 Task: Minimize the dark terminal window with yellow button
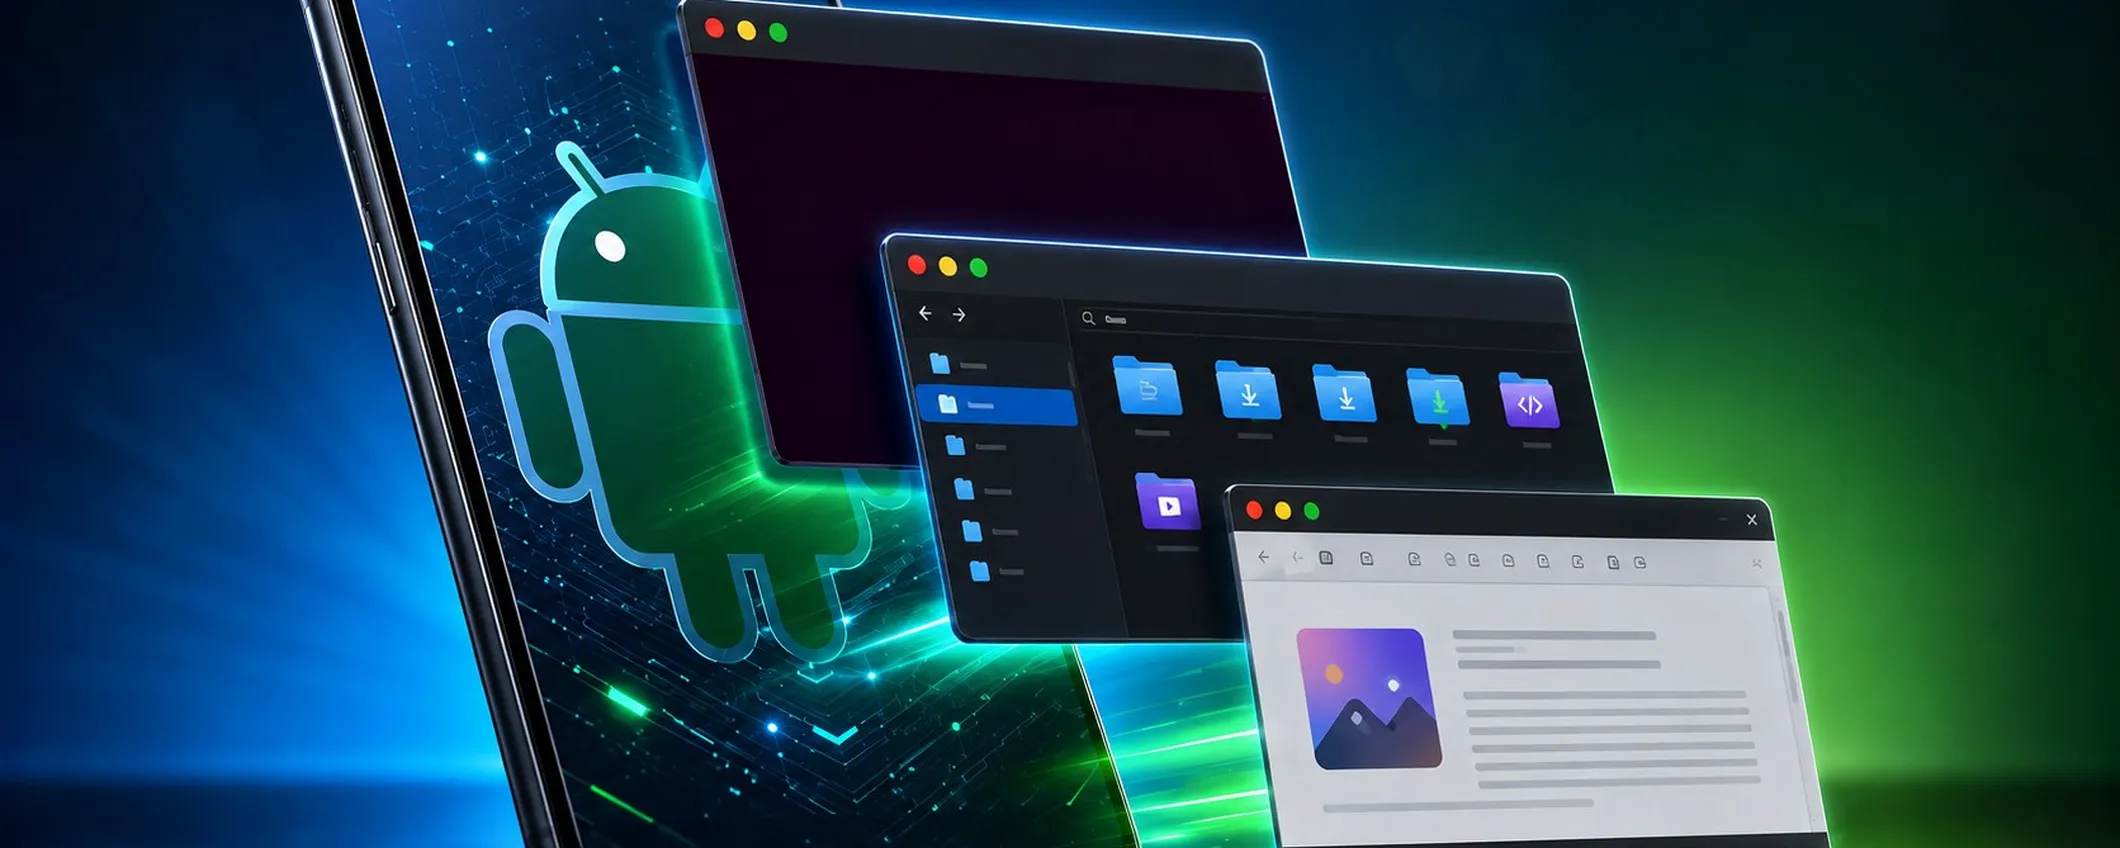click(x=746, y=30)
